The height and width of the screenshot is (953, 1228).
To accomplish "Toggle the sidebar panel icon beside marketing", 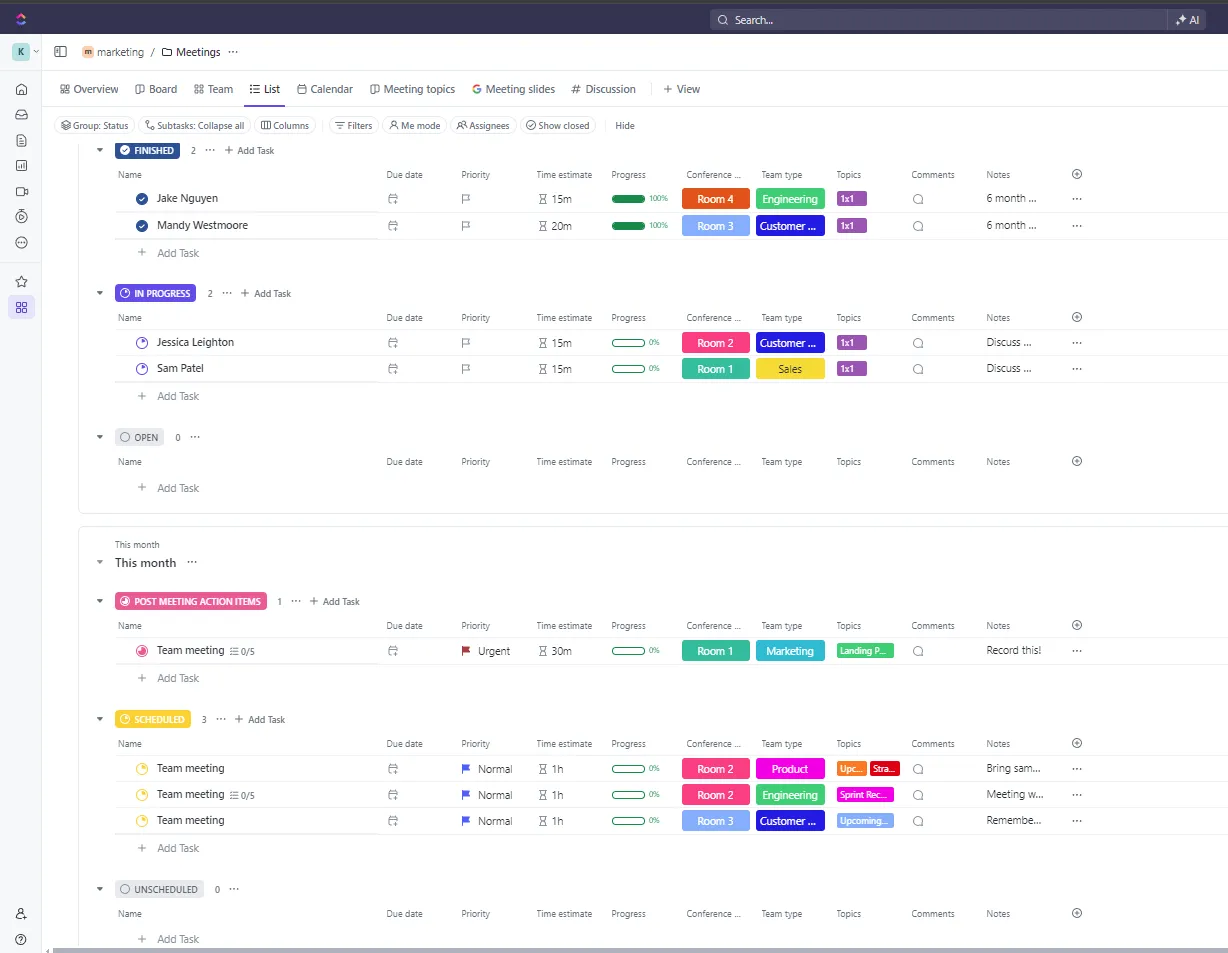I will pos(60,52).
